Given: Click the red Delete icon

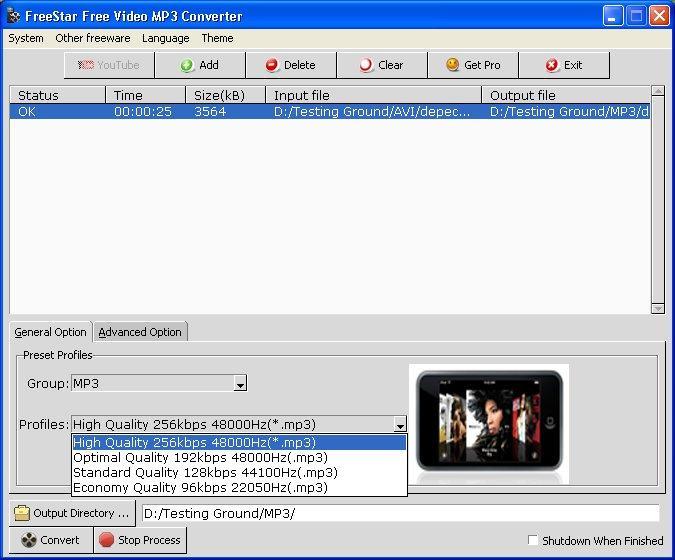Looking at the screenshot, I should point(272,65).
